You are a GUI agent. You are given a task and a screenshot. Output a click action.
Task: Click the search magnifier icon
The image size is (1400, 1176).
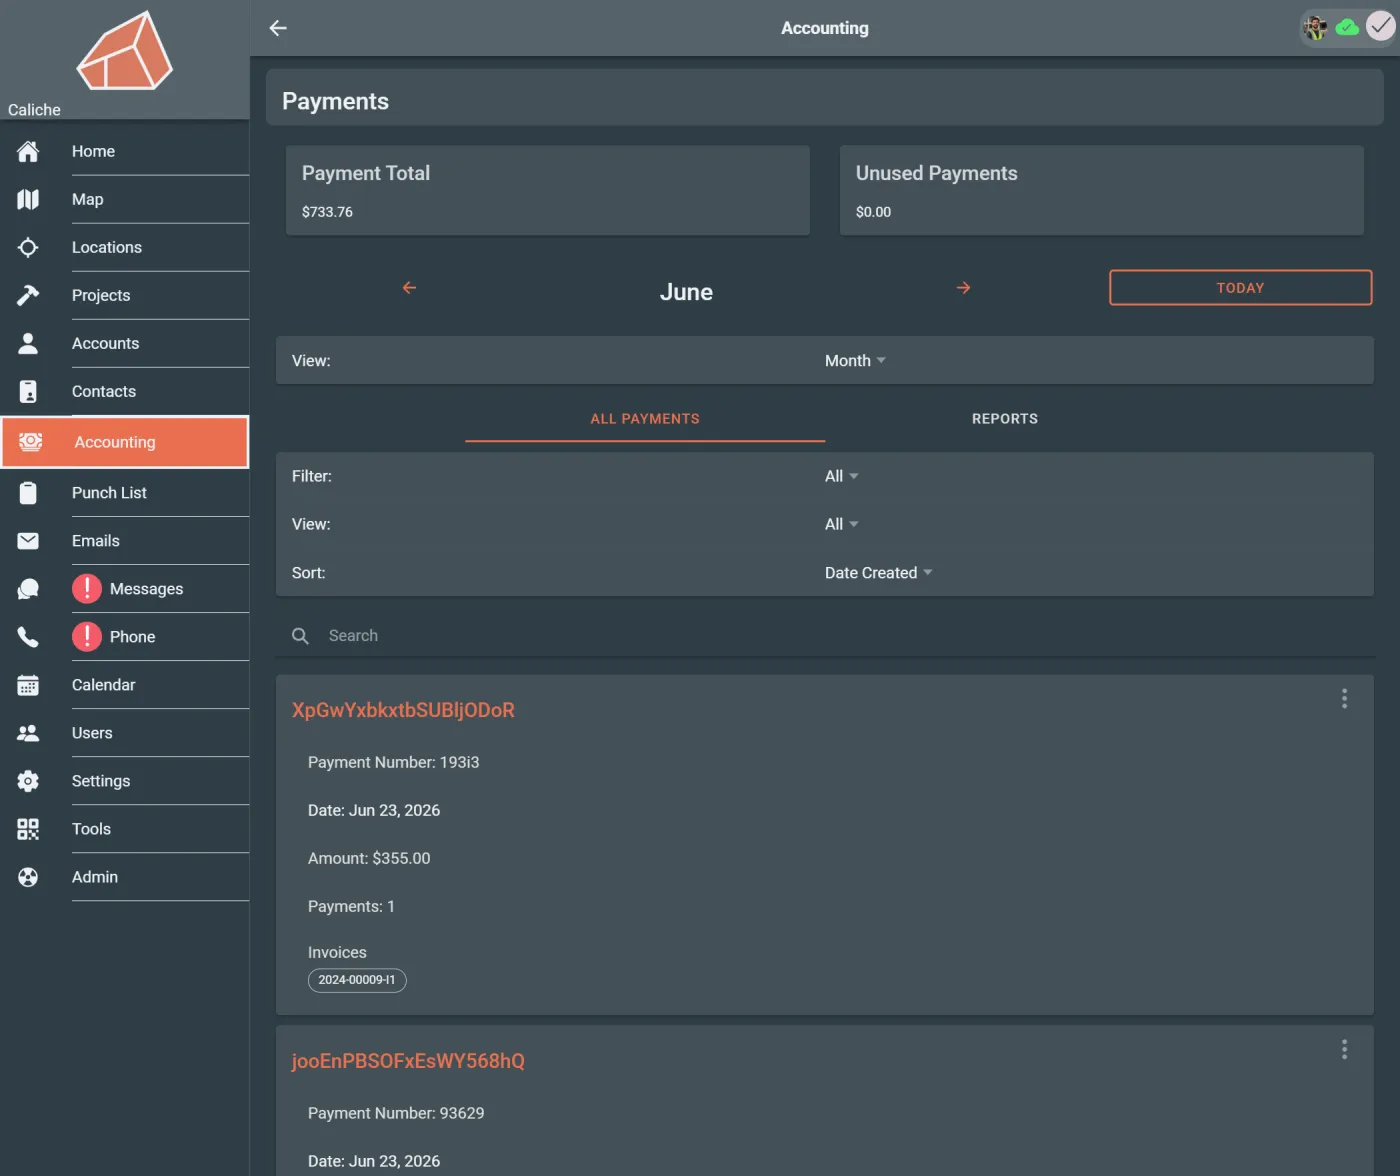[x=300, y=636]
